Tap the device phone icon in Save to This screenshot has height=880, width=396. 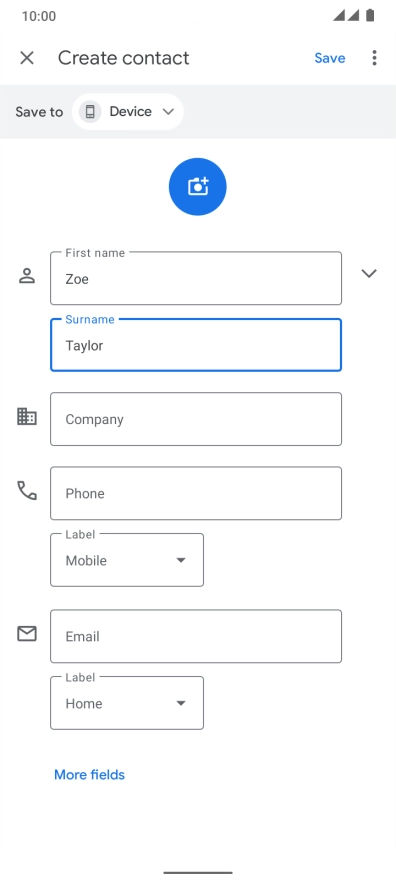[90, 112]
